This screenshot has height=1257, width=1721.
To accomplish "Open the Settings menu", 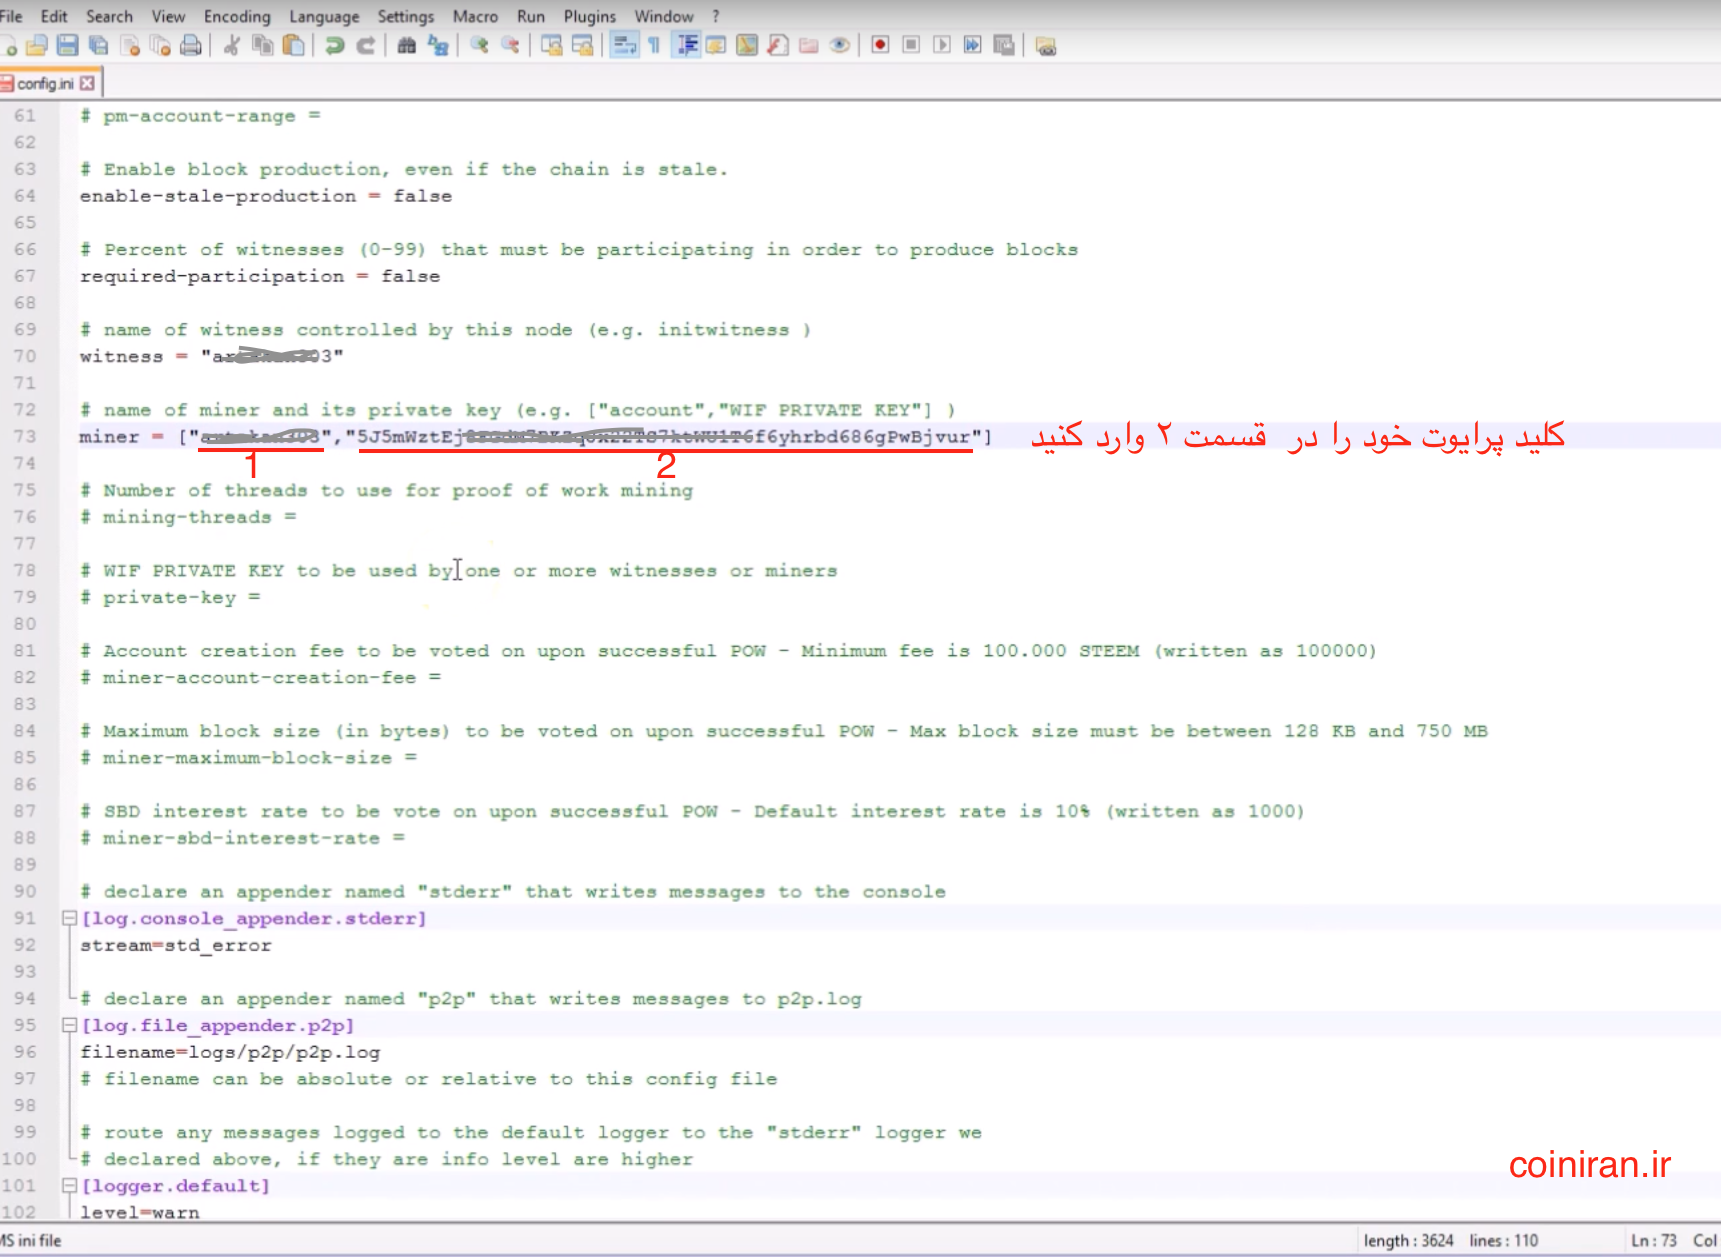I will click(405, 16).
